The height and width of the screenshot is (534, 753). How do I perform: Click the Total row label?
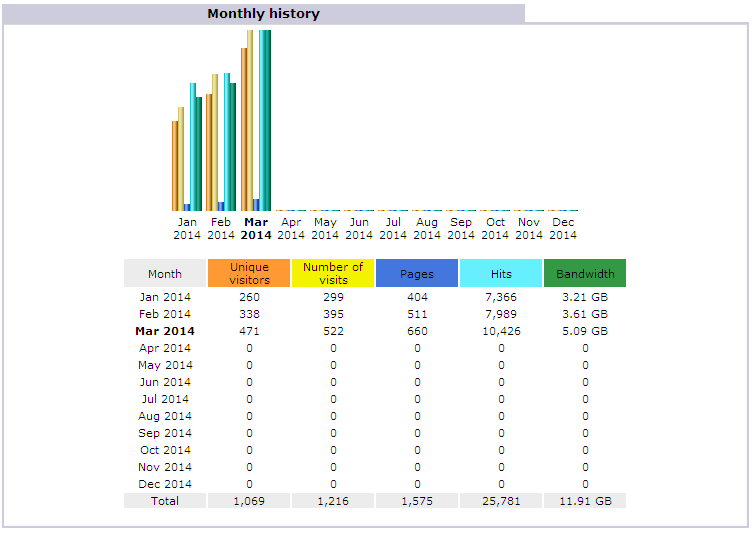(x=165, y=500)
